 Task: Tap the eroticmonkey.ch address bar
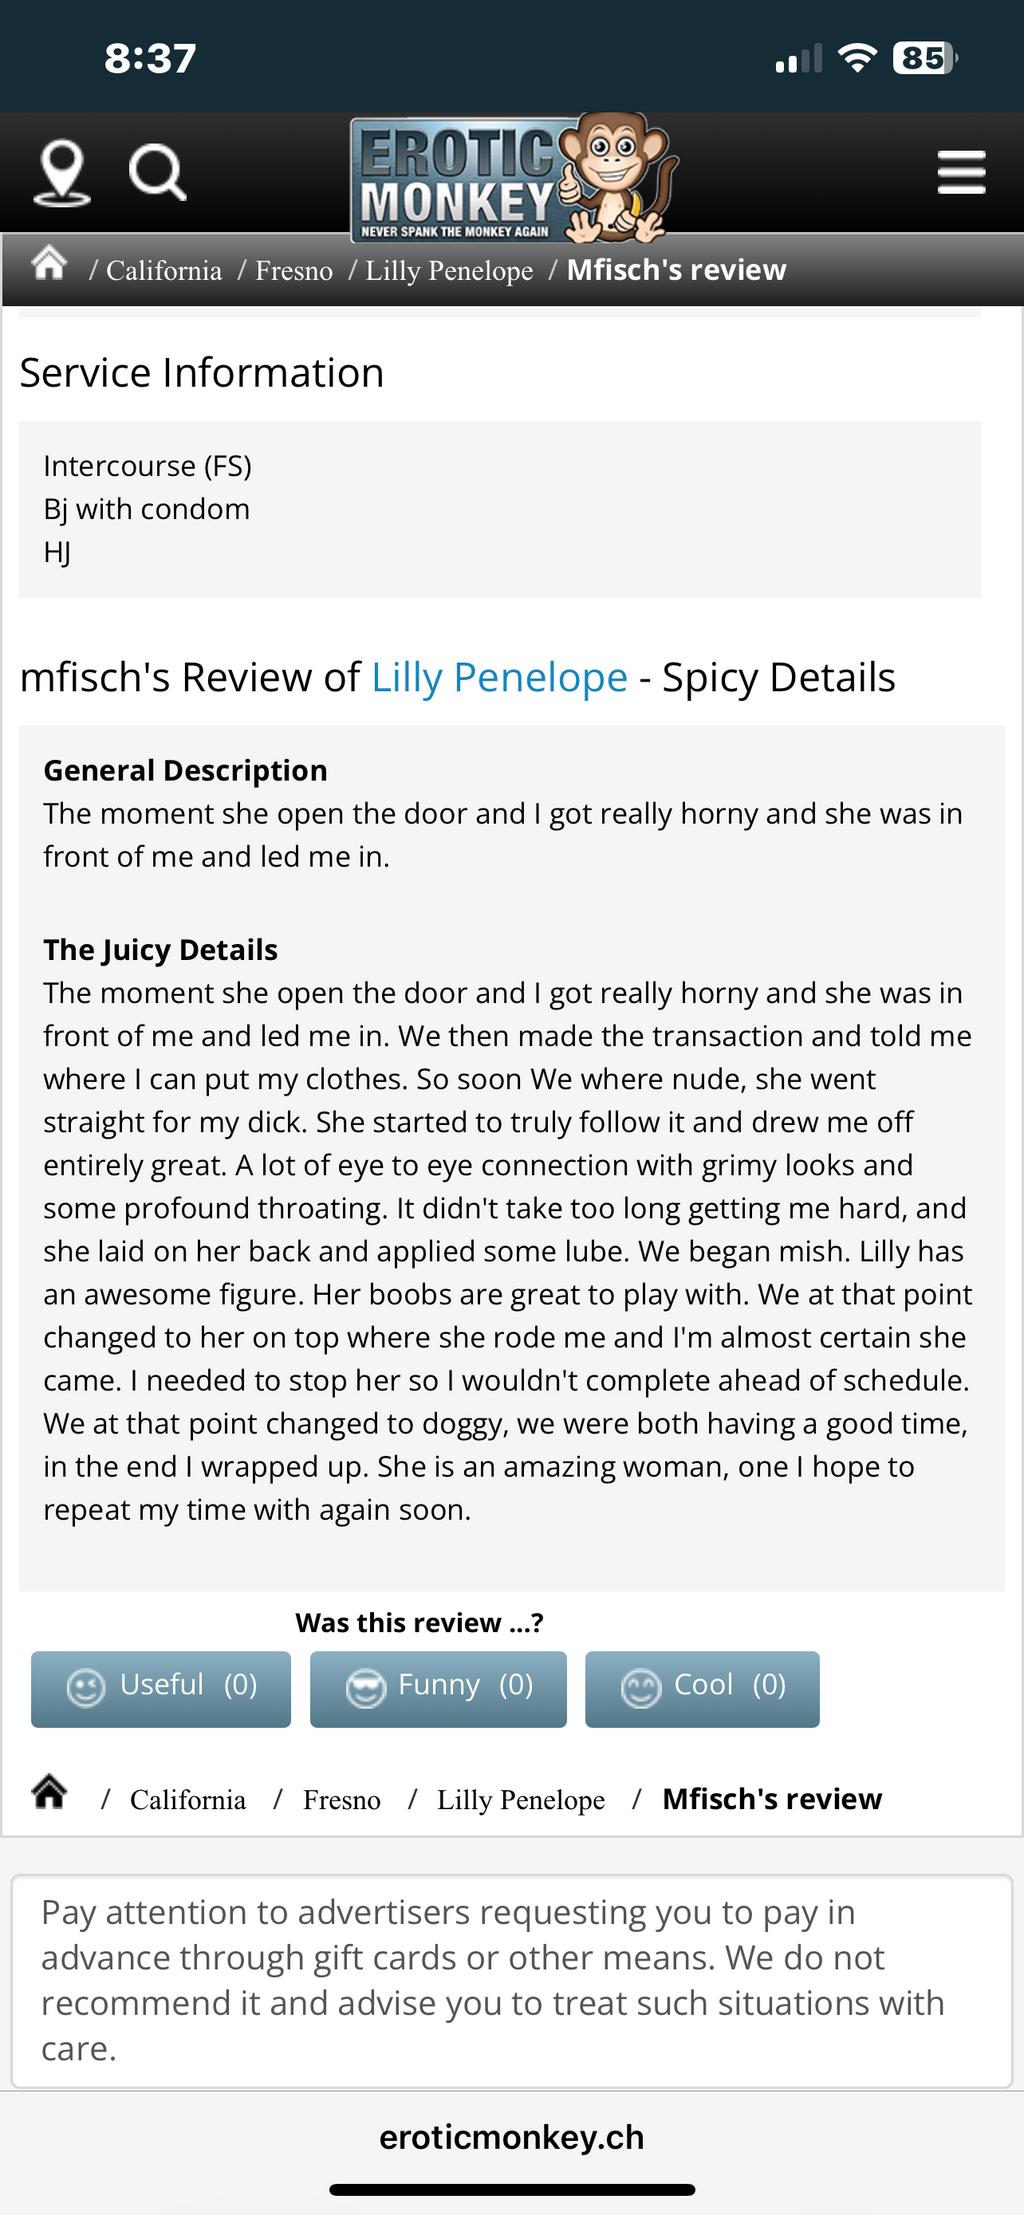pos(511,2137)
